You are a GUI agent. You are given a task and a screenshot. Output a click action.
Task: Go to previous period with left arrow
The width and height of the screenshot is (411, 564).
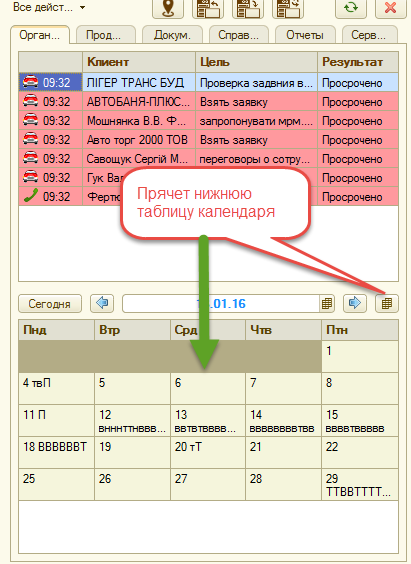pyautogui.click(x=102, y=303)
